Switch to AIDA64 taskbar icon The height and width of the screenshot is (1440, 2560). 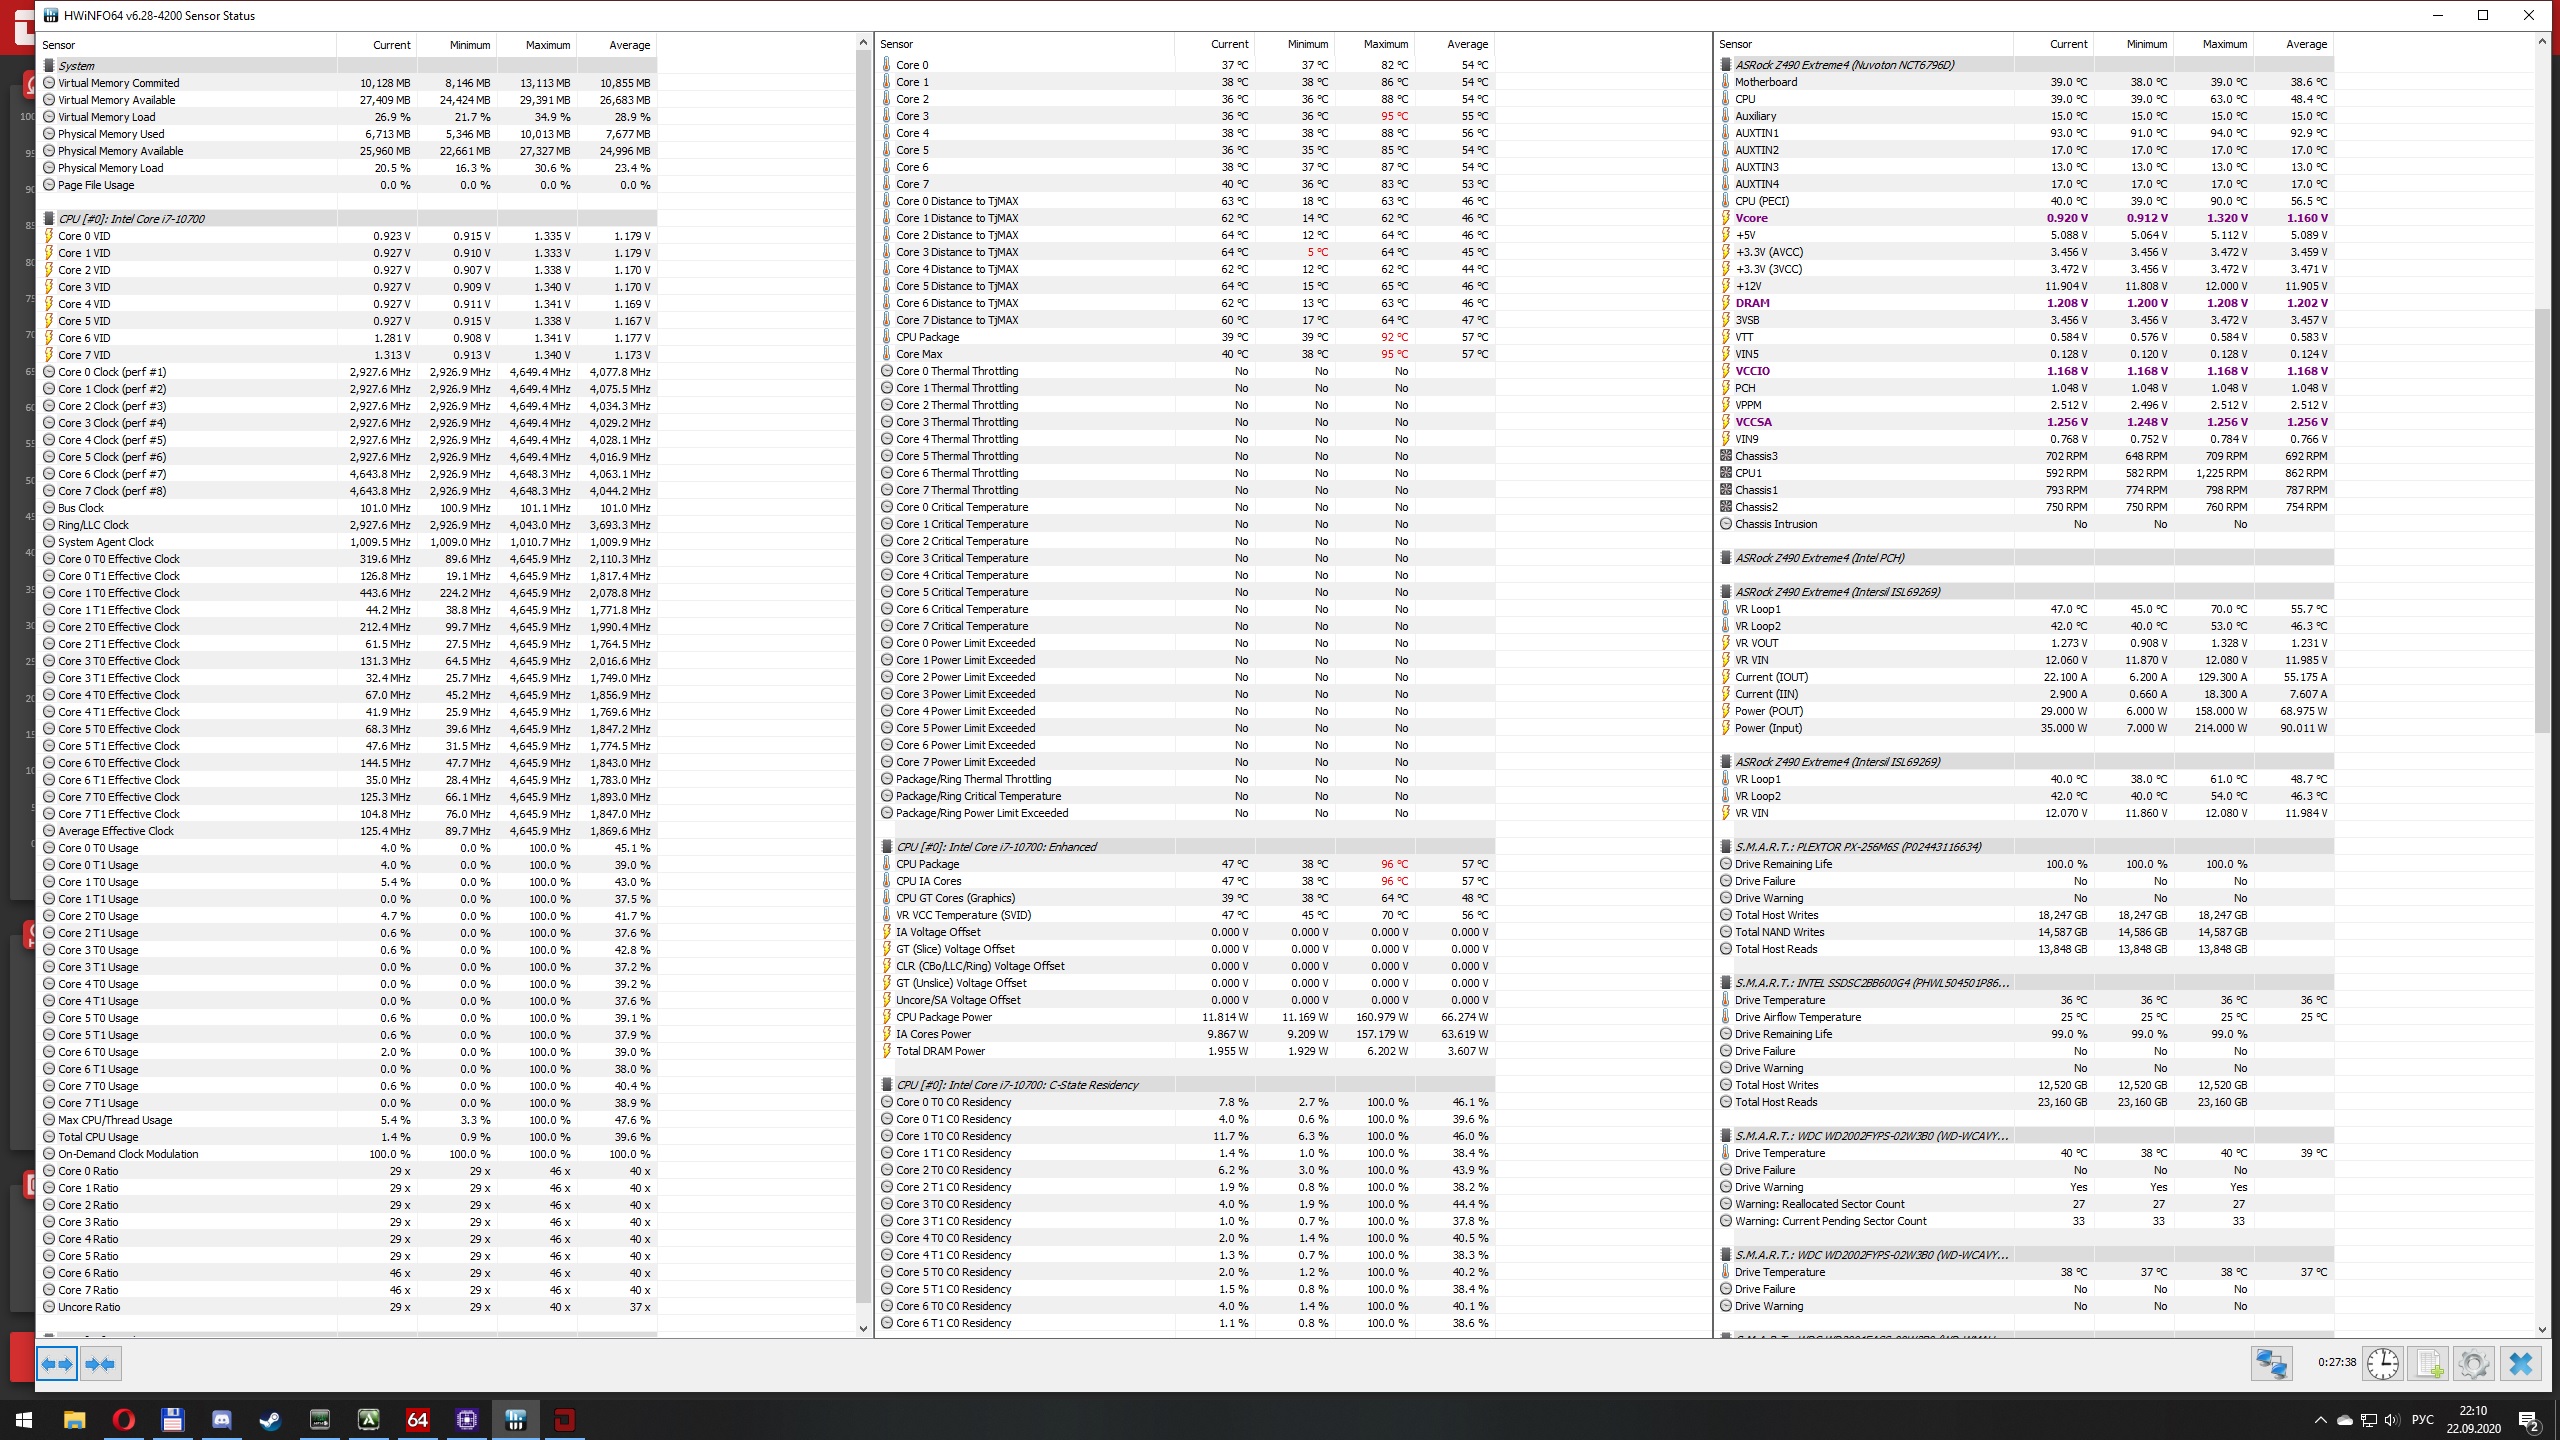coord(417,1419)
